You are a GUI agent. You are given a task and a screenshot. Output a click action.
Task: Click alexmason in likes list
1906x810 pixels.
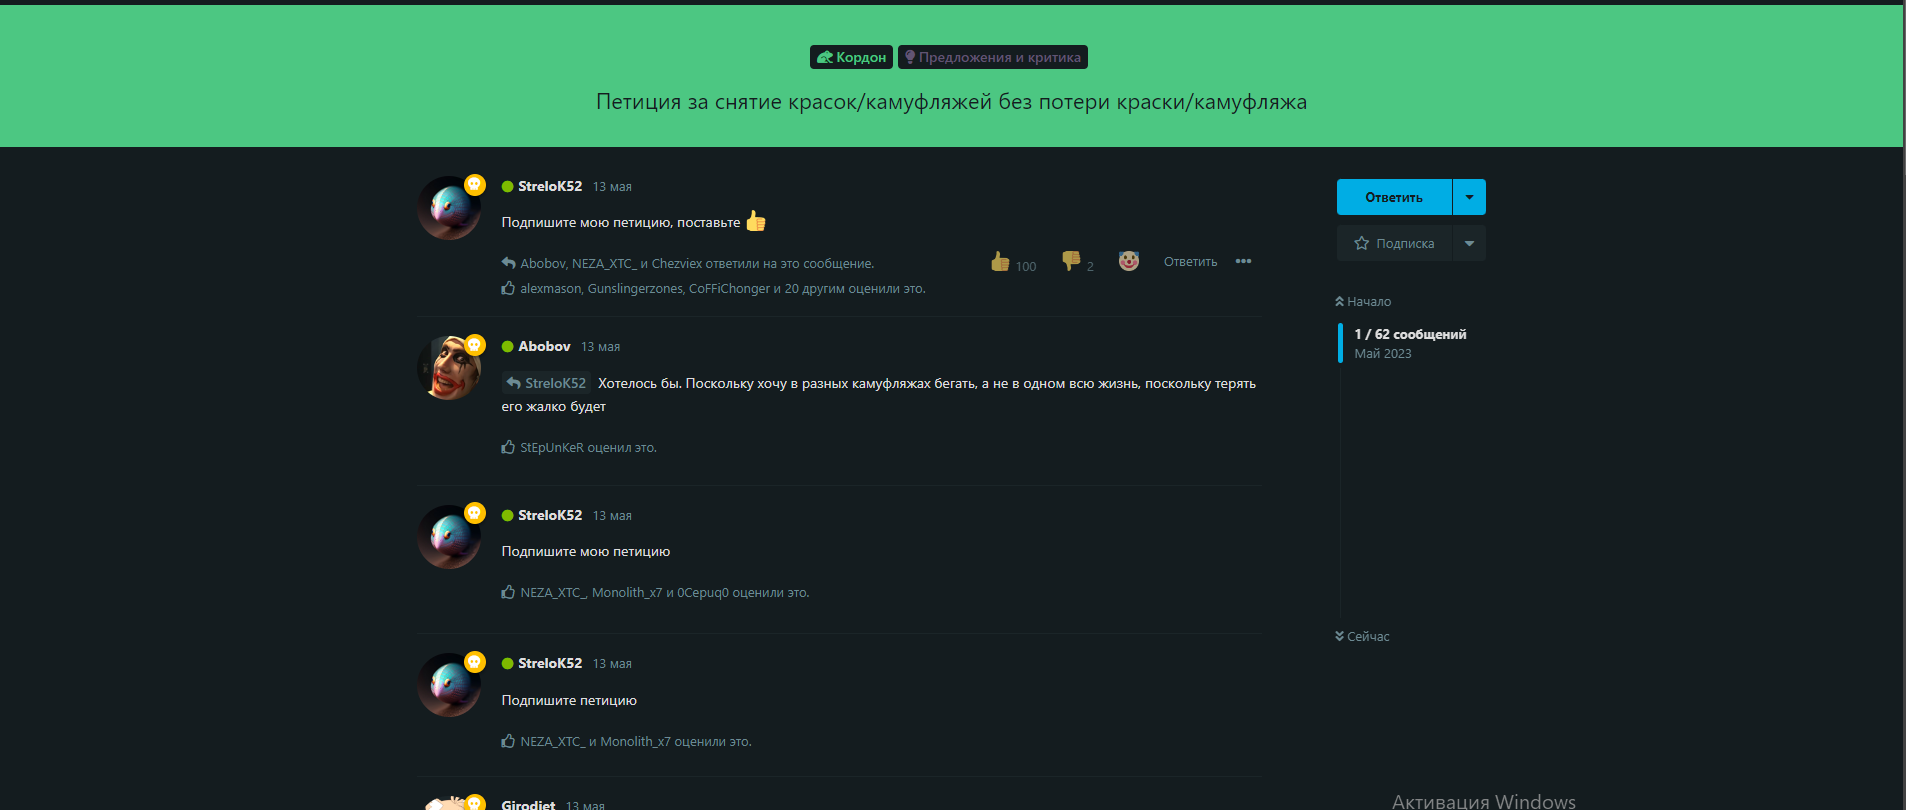550,288
